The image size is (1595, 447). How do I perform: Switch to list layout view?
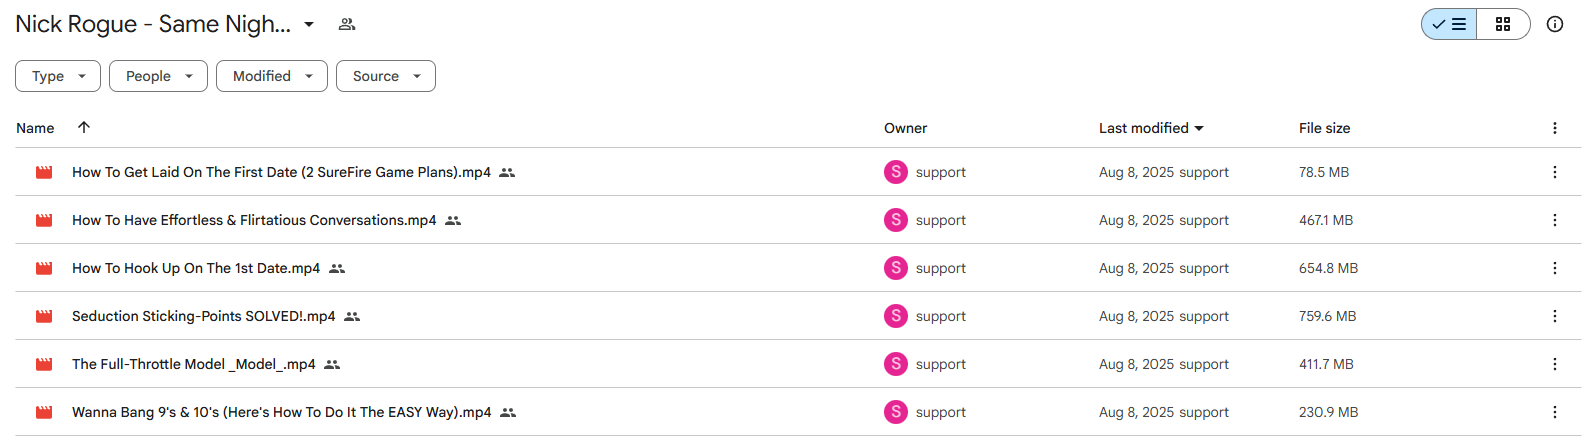click(x=1449, y=24)
